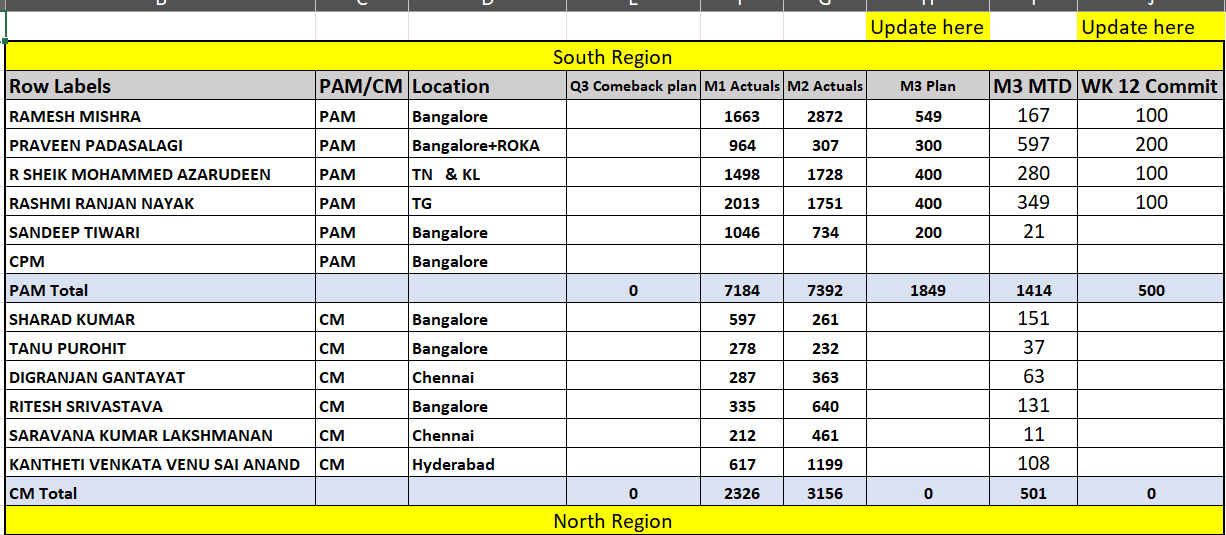Click the "Bangalore+ROKA" location cell
This screenshot has height=535, width=1226.
coord(476,145)
